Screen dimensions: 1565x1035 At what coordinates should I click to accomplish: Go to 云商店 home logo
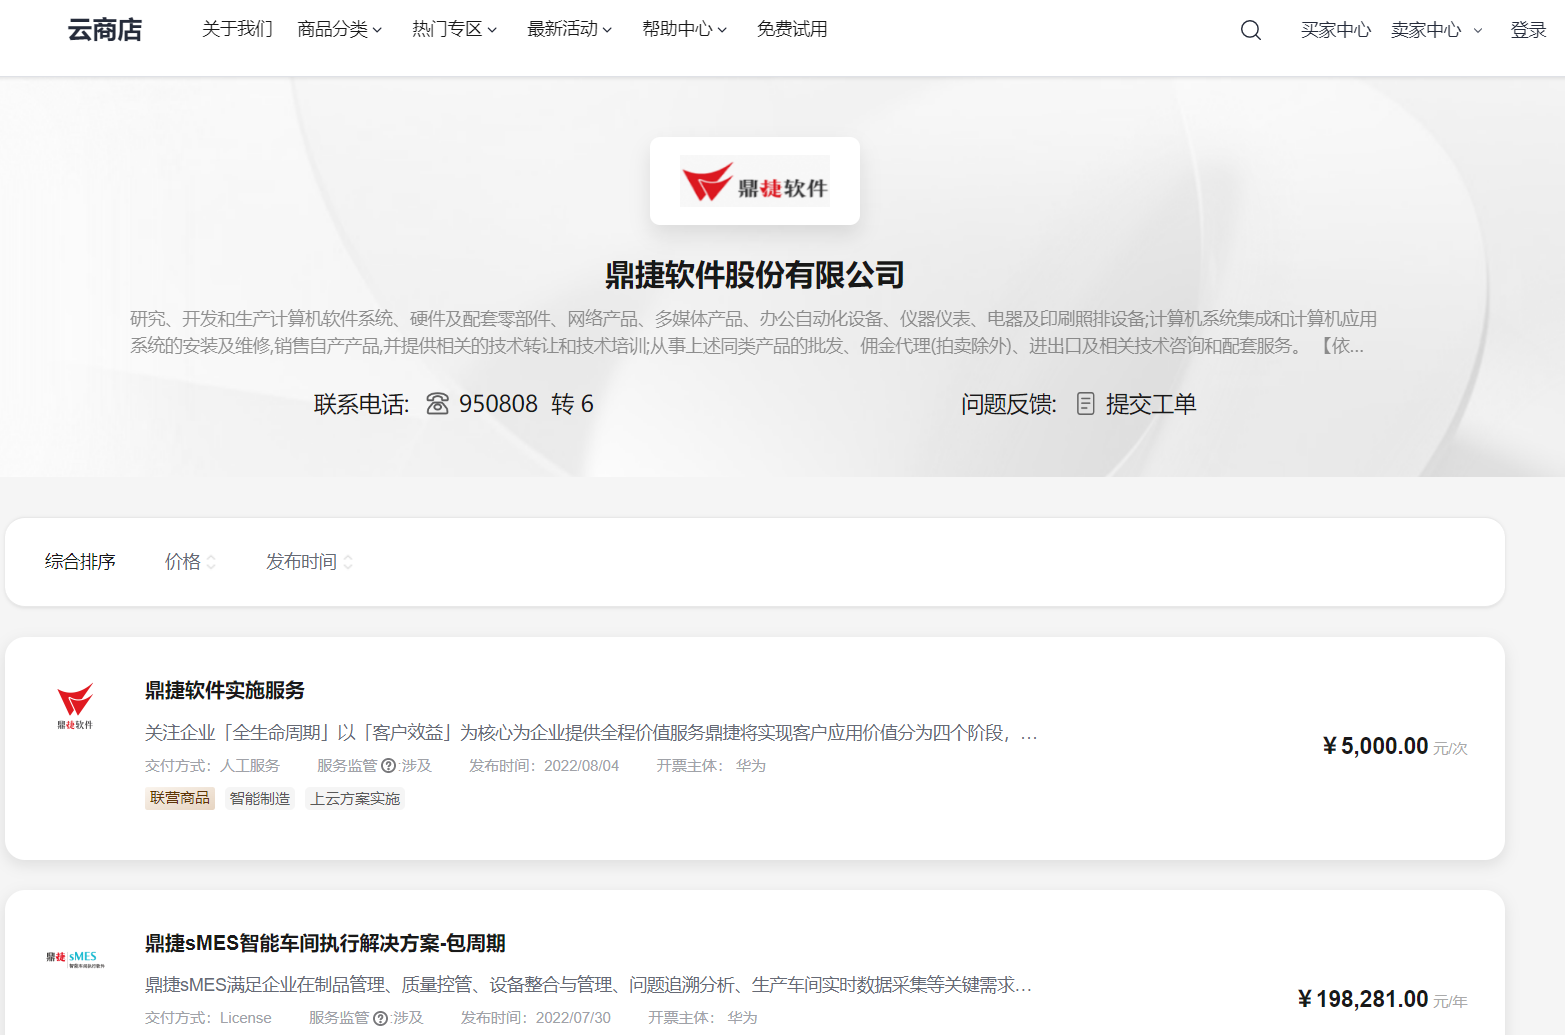[105, 30]
